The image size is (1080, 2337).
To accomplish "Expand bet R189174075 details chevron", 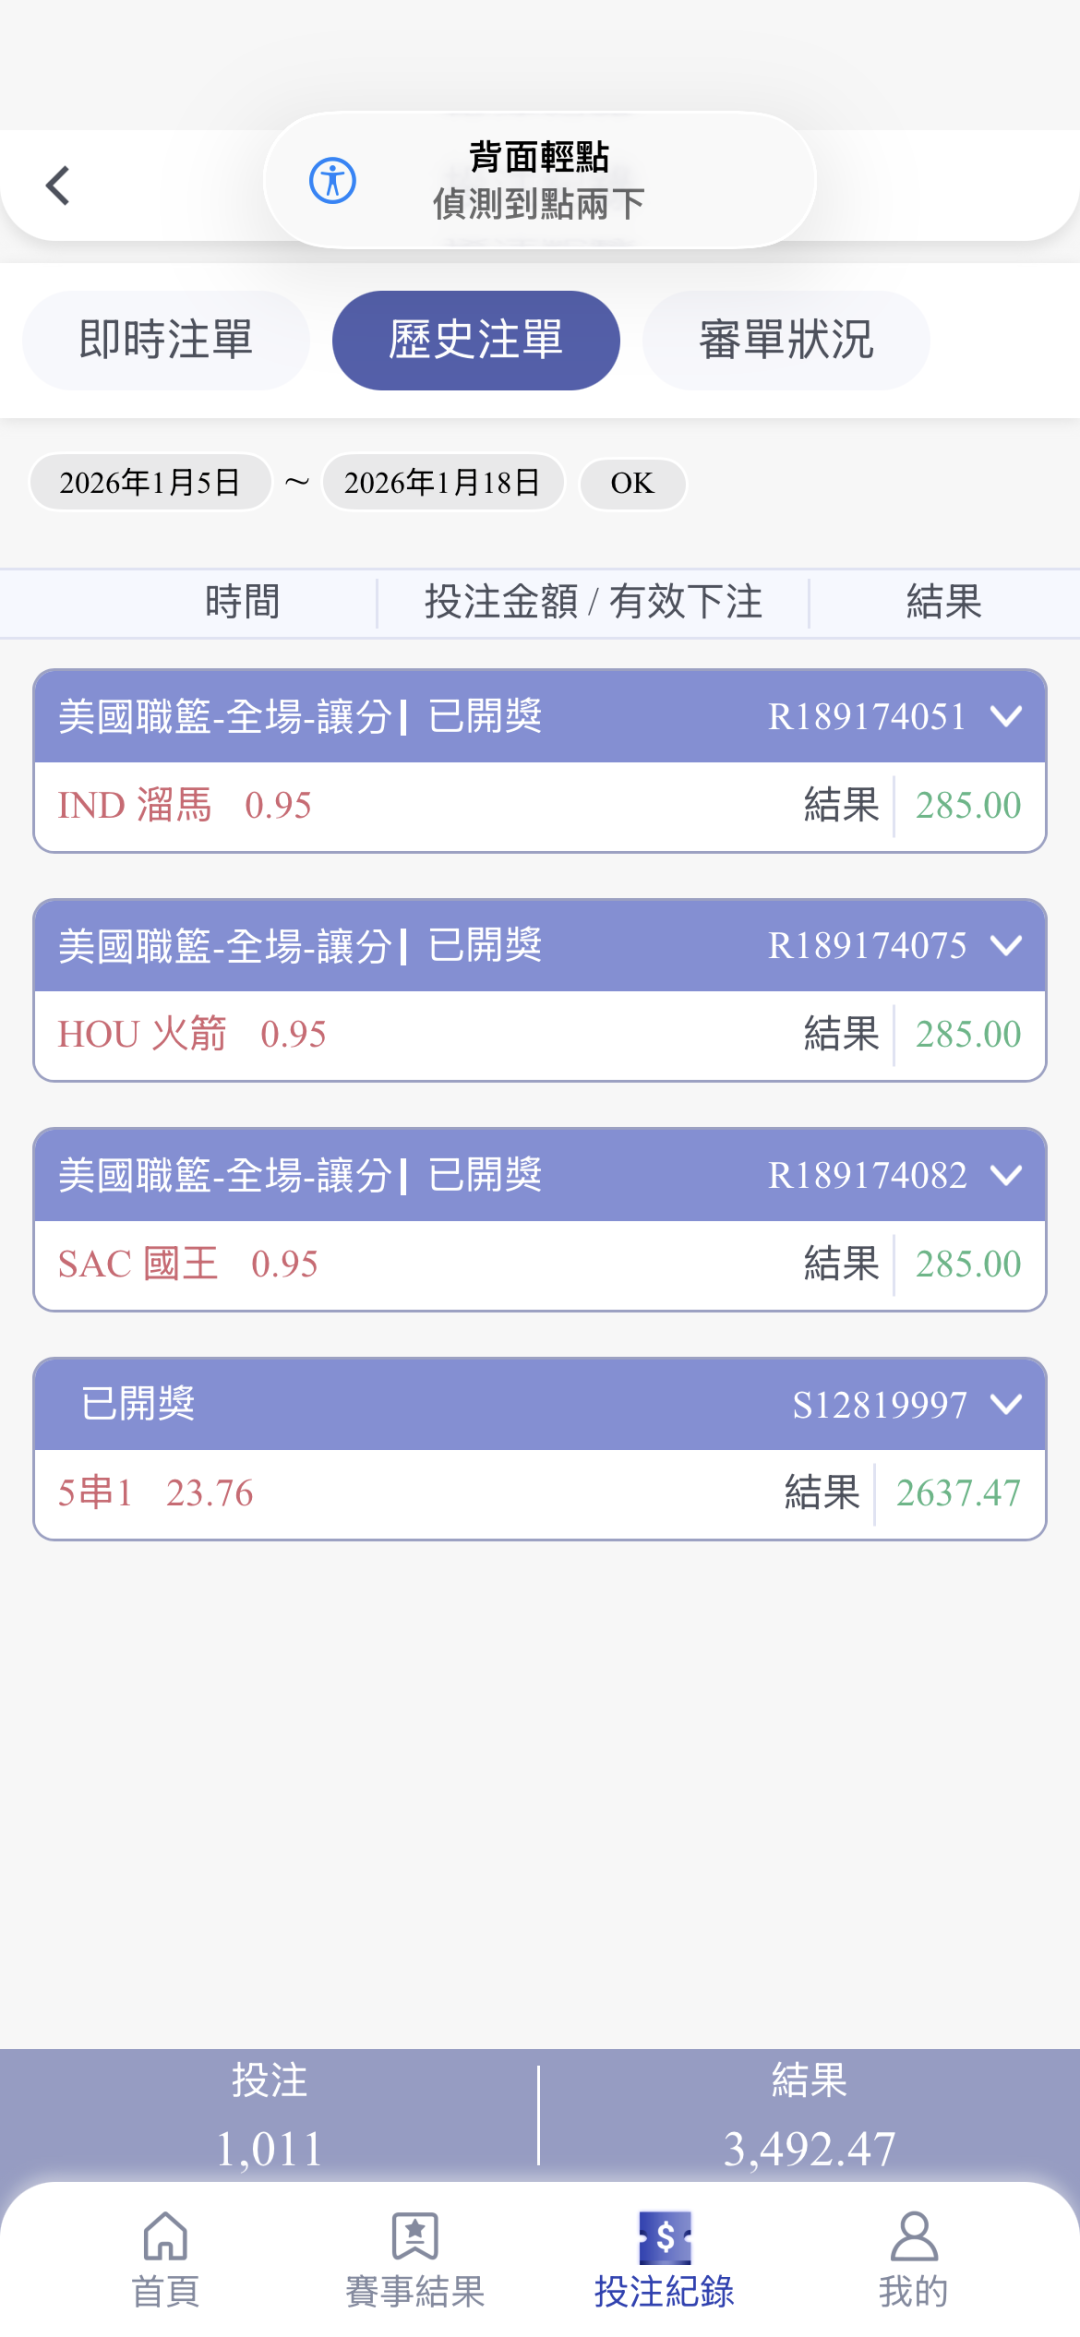I will tap(1006, 945).
